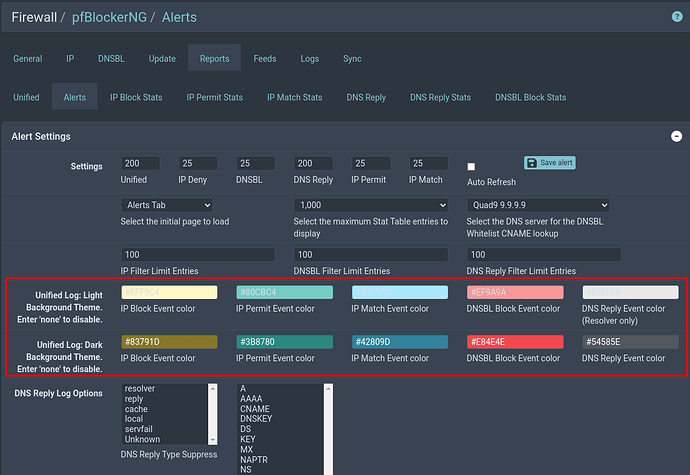Select cache in DNS Reply Type Suppress list
The height and width of the screenshot is (475, 690).
[165, 409]
